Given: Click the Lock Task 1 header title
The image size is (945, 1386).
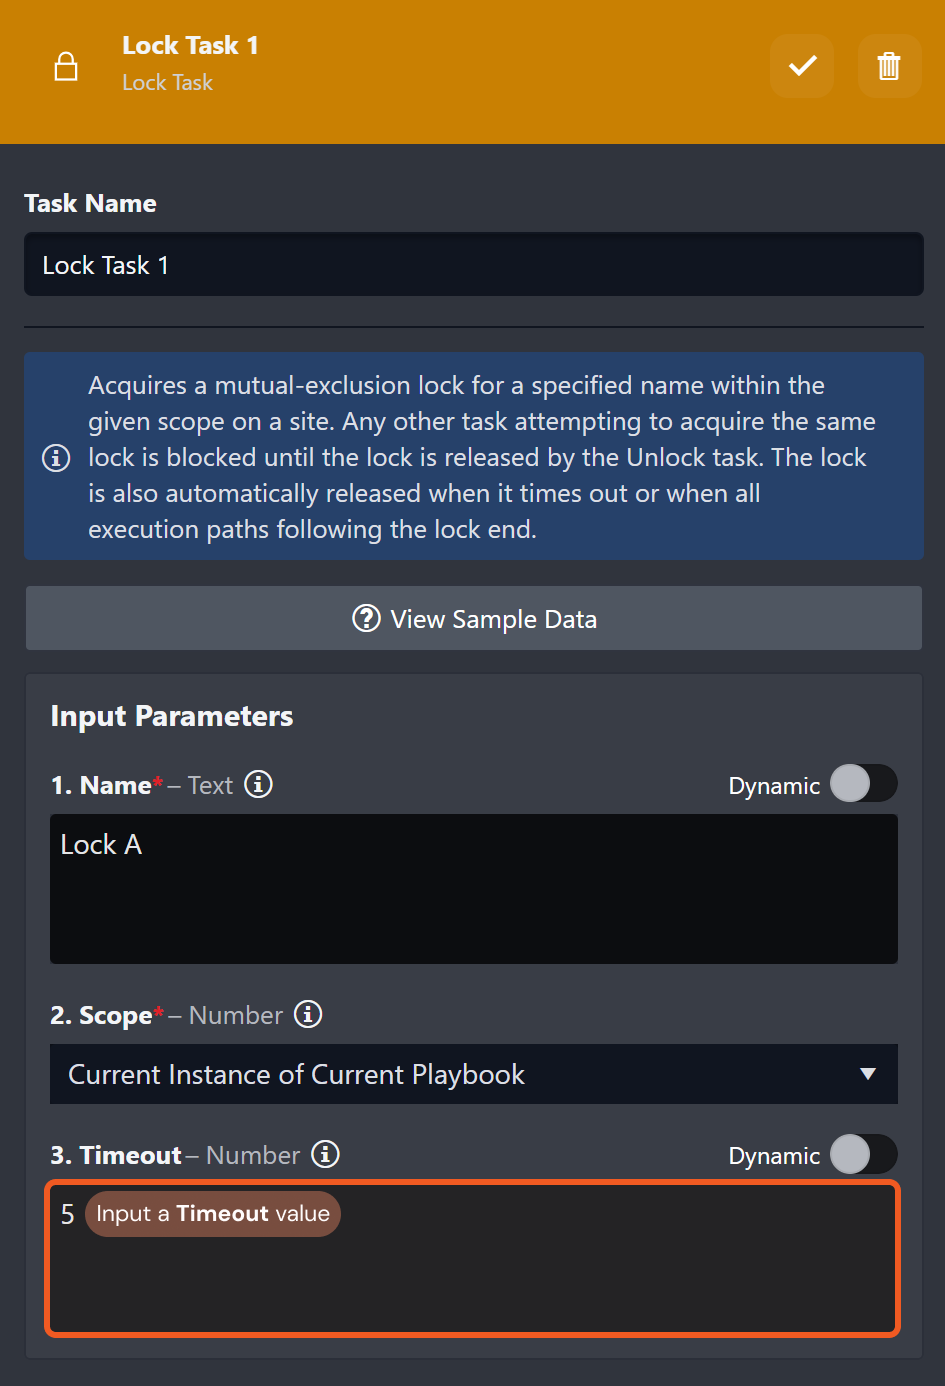Looking at the screenshot, I should pyautogui.click(x=190, y=45).
